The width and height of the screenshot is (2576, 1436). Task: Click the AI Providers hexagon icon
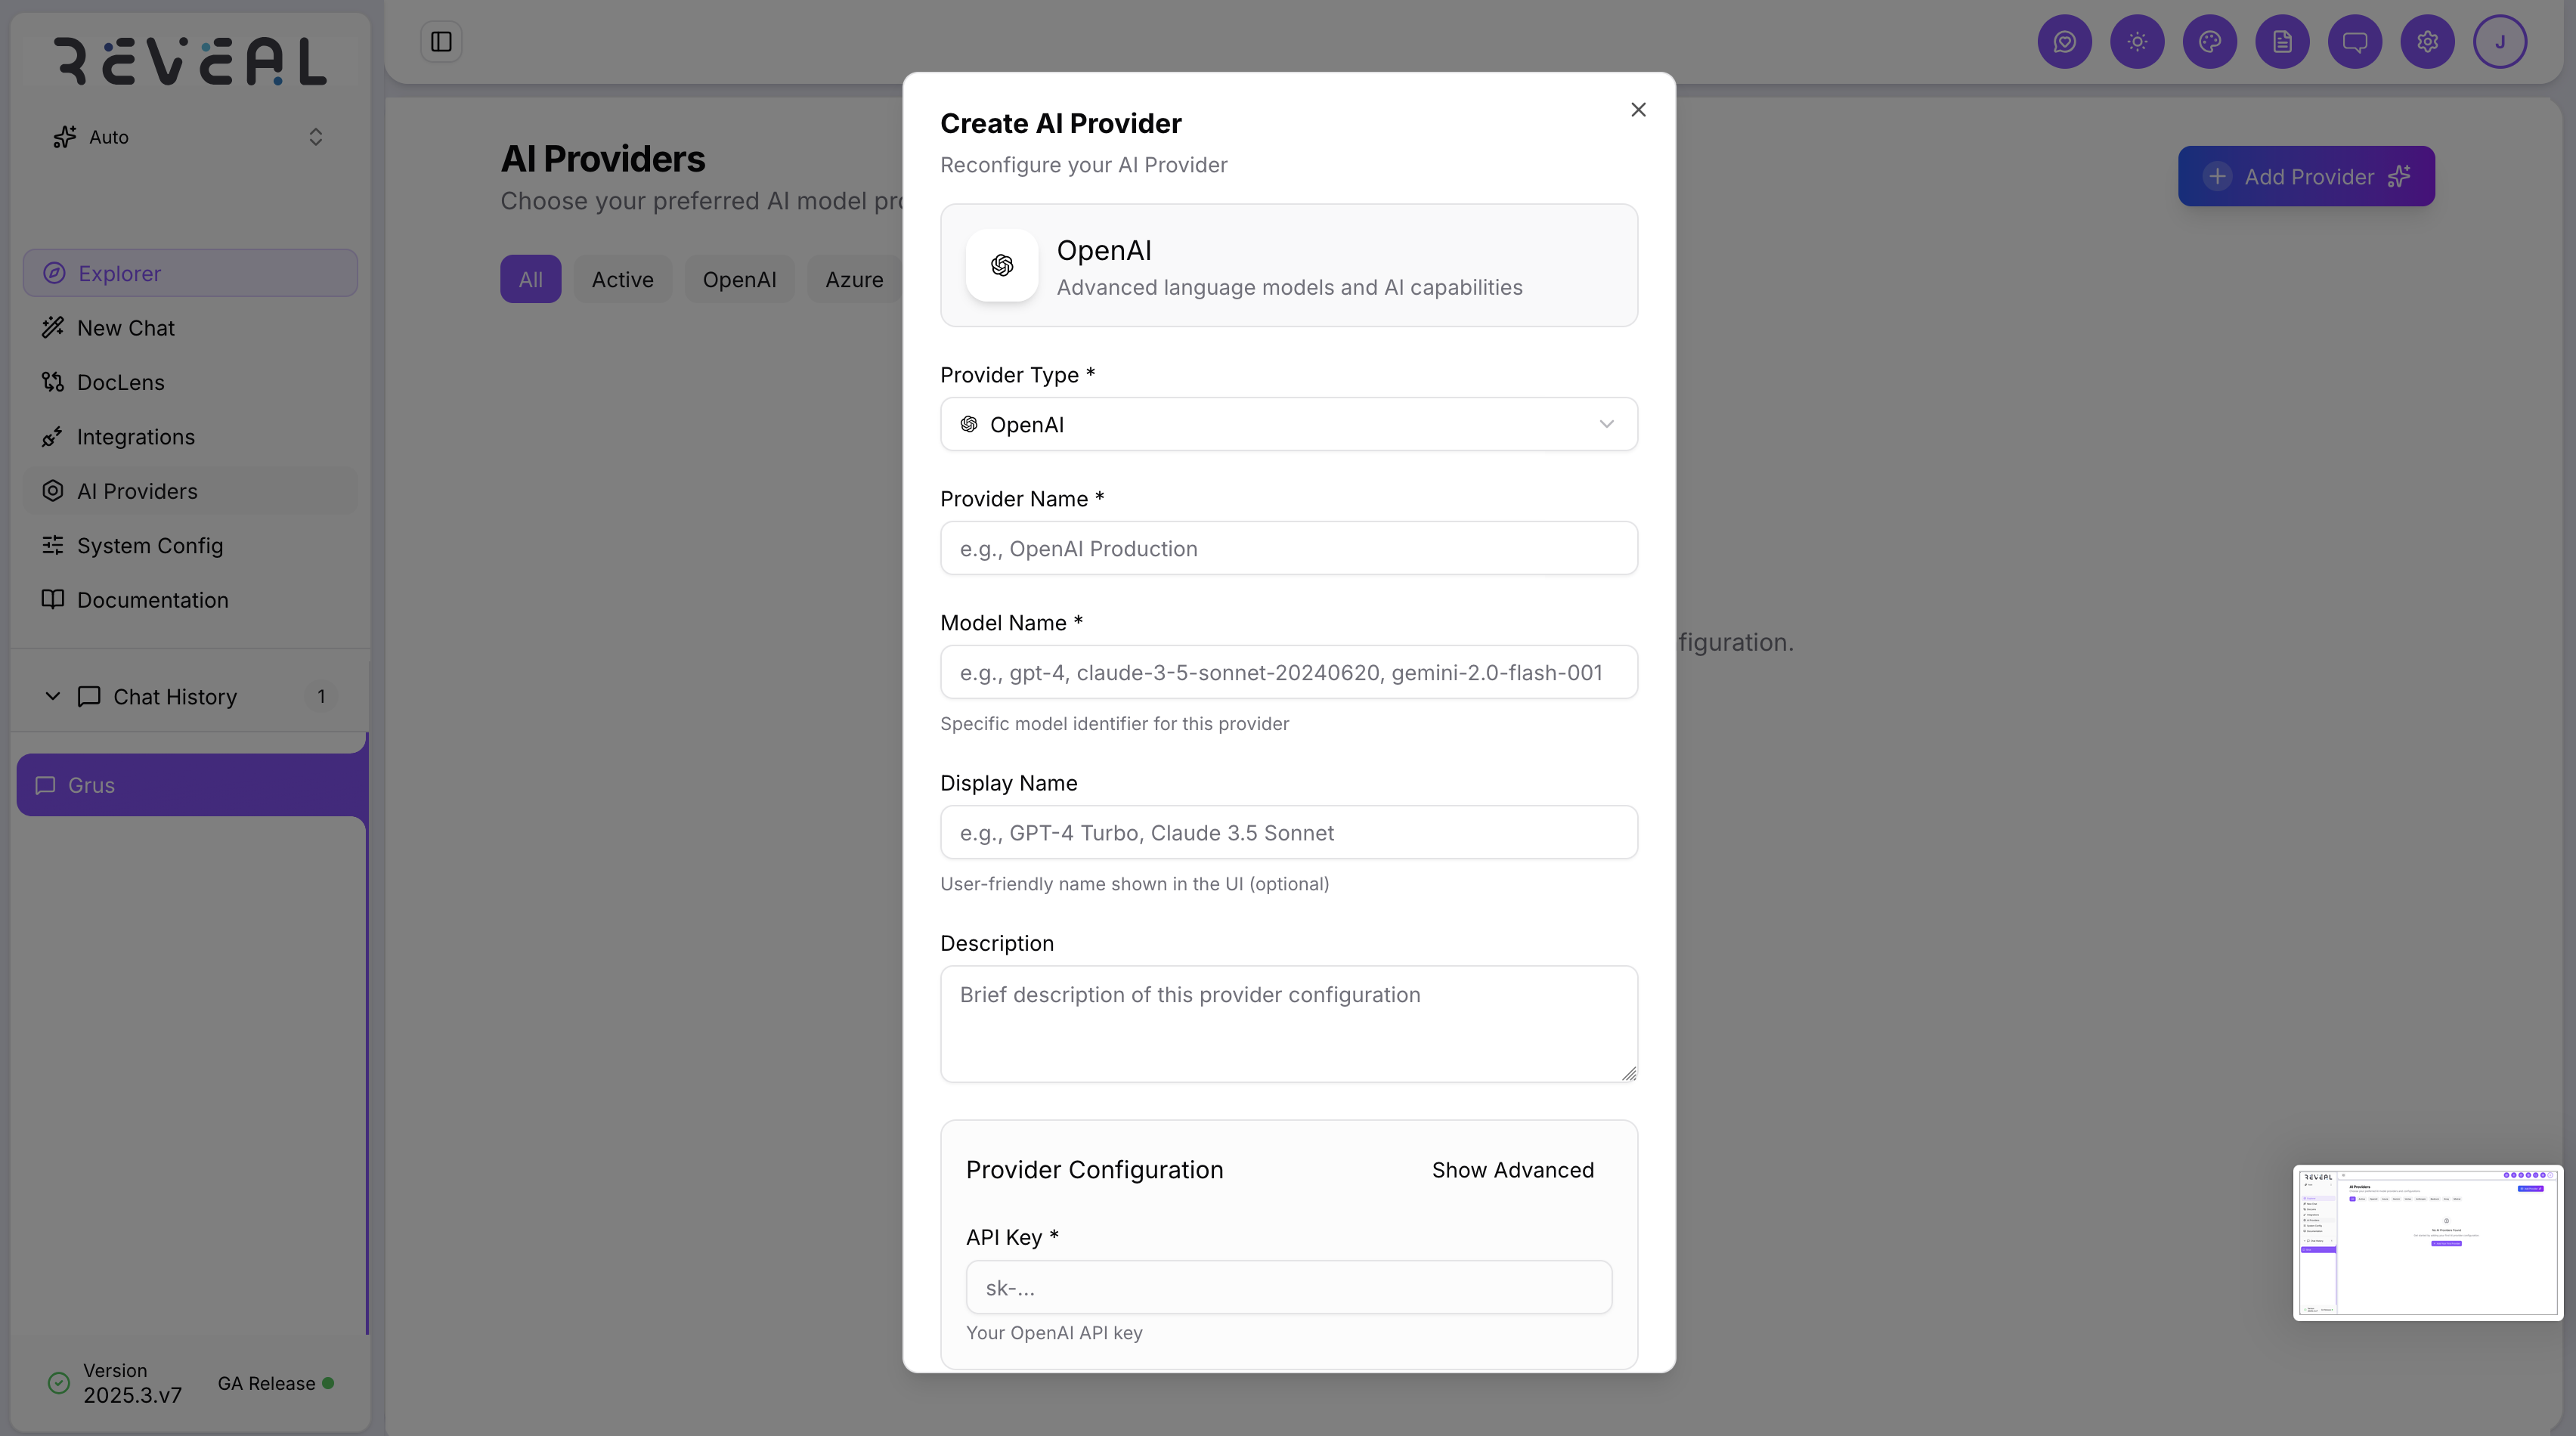click(53, 491)
